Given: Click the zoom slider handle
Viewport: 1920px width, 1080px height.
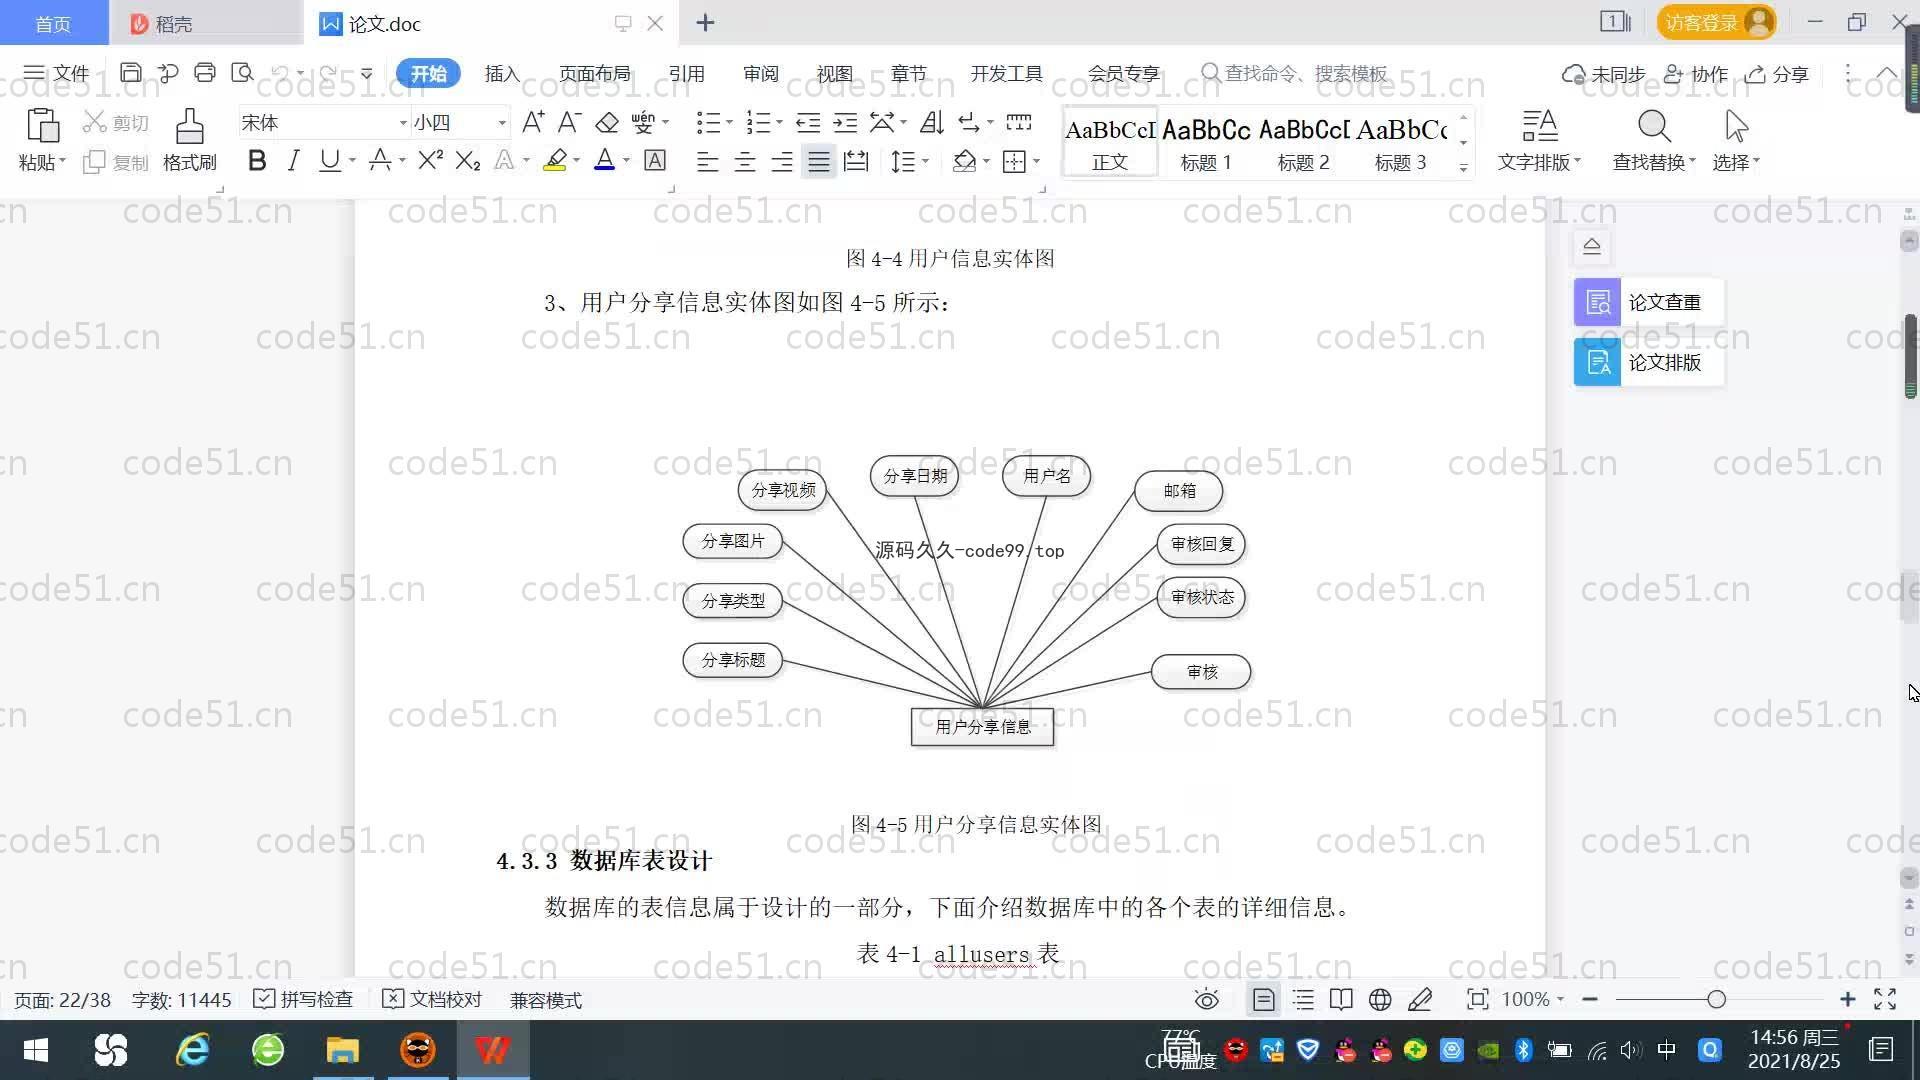Looking at the screenshot, I should point(1716,1000).
